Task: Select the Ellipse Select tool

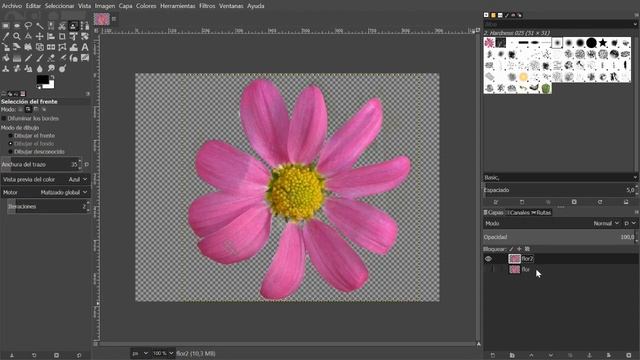Action: [x=17, y=26]
